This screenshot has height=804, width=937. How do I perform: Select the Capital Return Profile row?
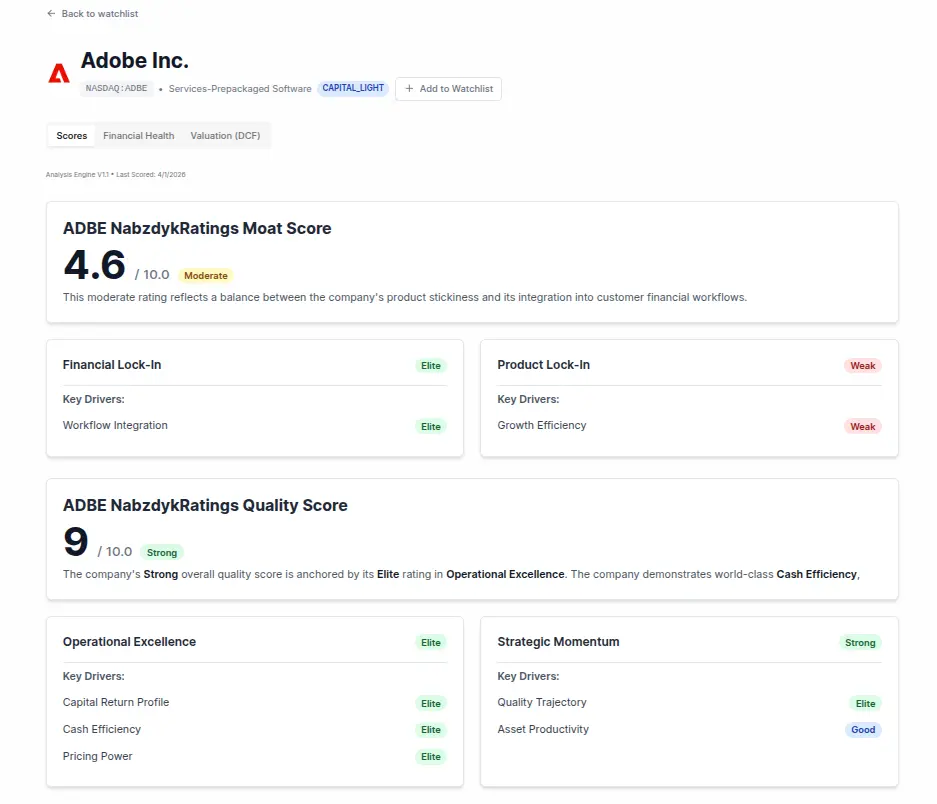(x=255, y=702)
